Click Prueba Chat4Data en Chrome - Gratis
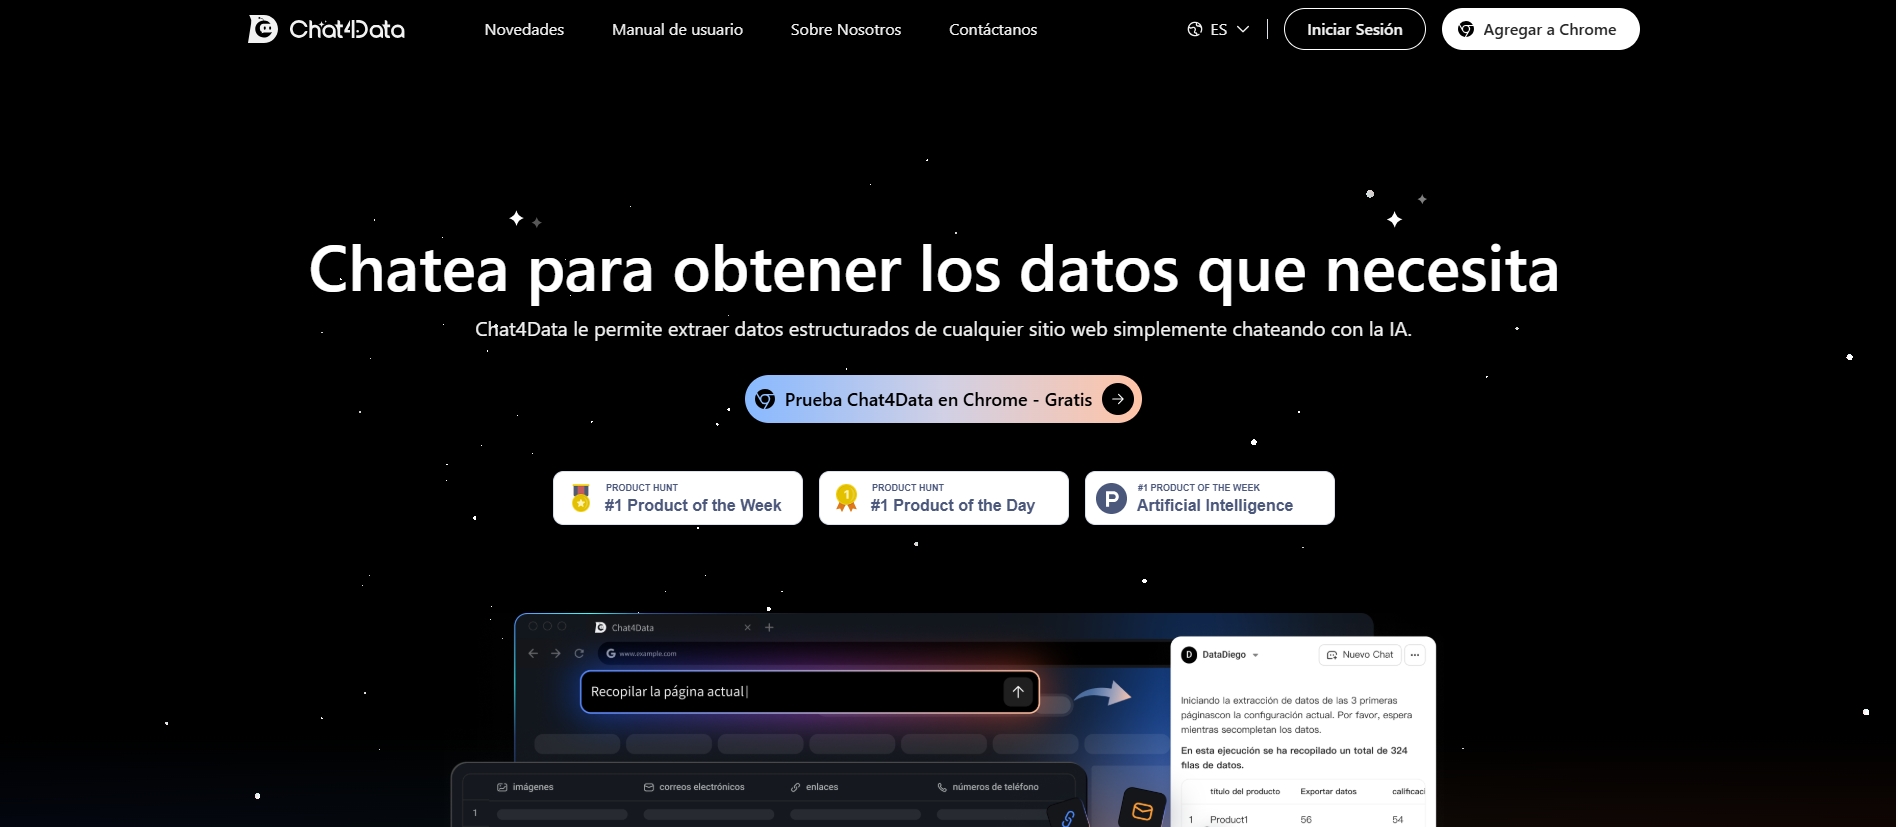Image resolution: width=1898 pixels, height=827 pixels. click(x=943, y=399)
